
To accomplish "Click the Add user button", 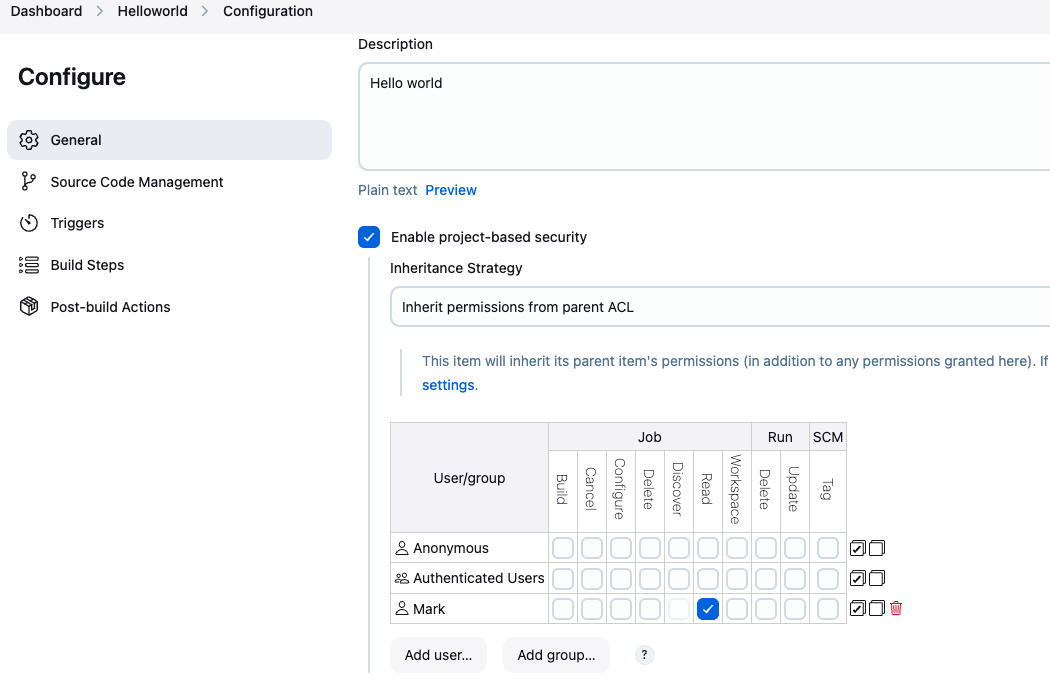I will point(438,655).
